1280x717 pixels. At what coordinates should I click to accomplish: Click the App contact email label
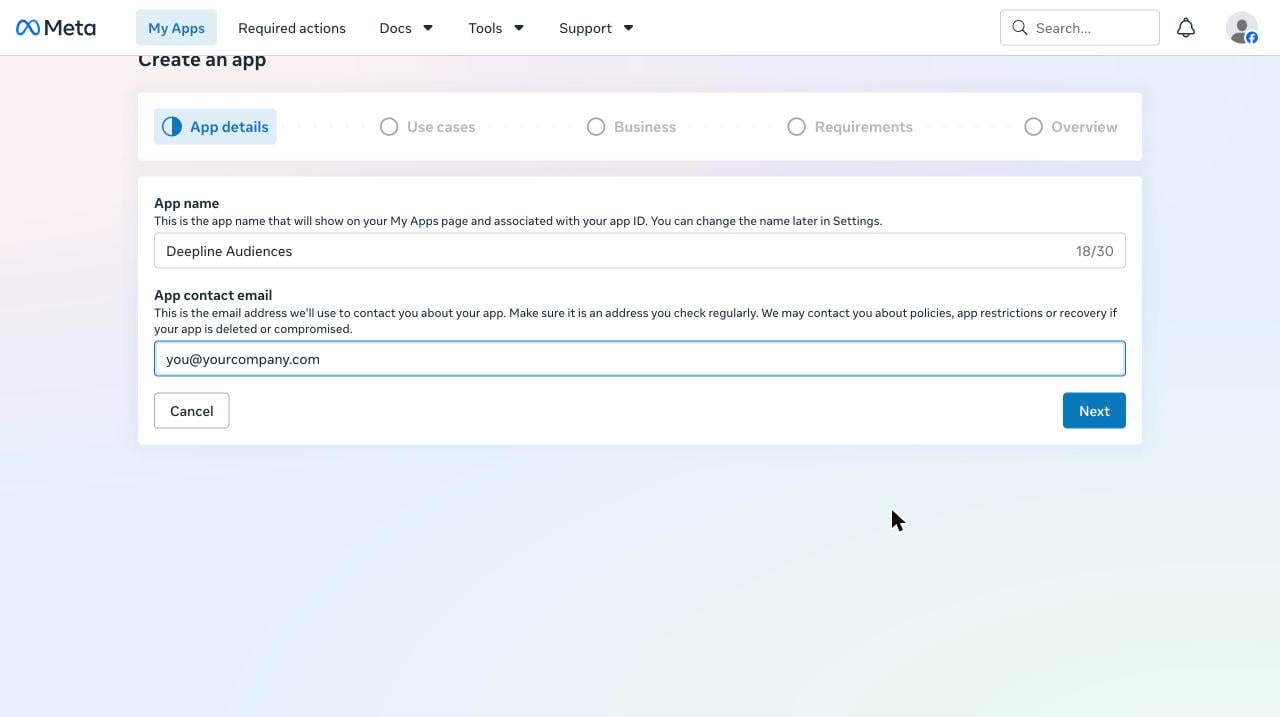pos(213,295)
